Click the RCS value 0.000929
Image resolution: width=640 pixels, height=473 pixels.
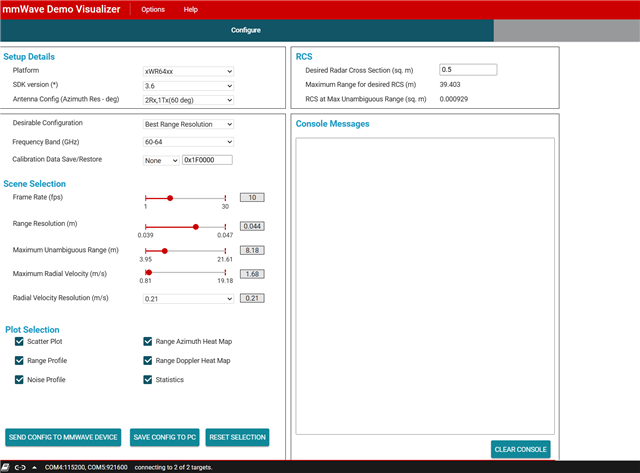click(x=454, y=99)
